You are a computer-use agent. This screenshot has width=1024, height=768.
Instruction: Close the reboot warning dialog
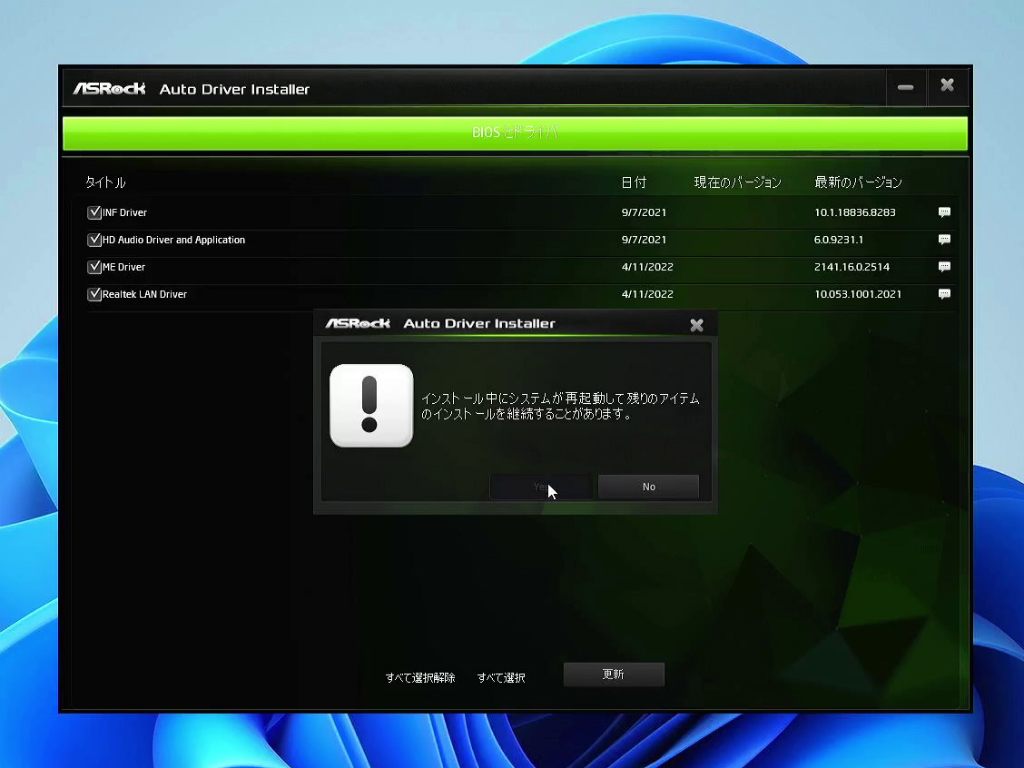(697, 325)
